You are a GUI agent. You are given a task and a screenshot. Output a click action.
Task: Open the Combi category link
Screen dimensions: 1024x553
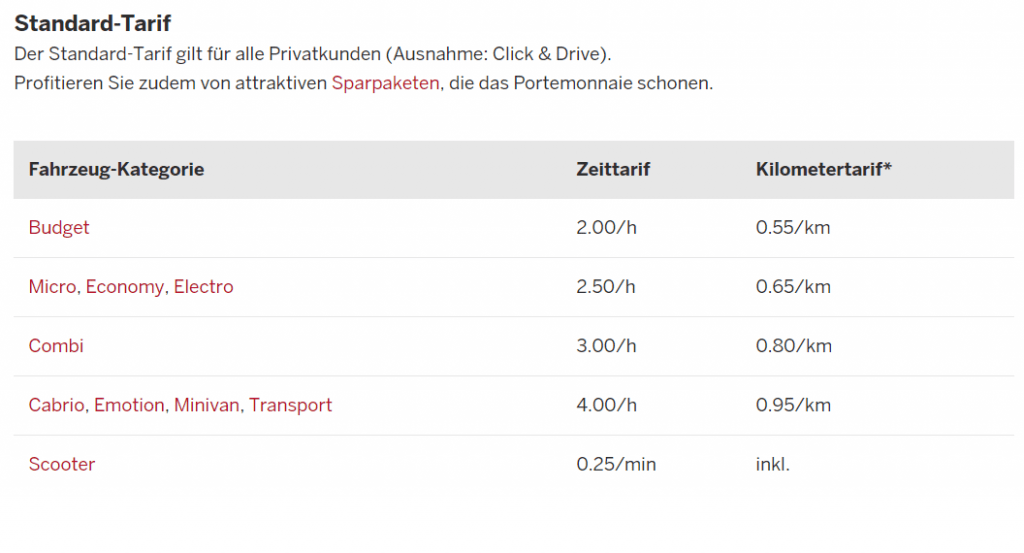pyautogui.click(x=56, y=346)
